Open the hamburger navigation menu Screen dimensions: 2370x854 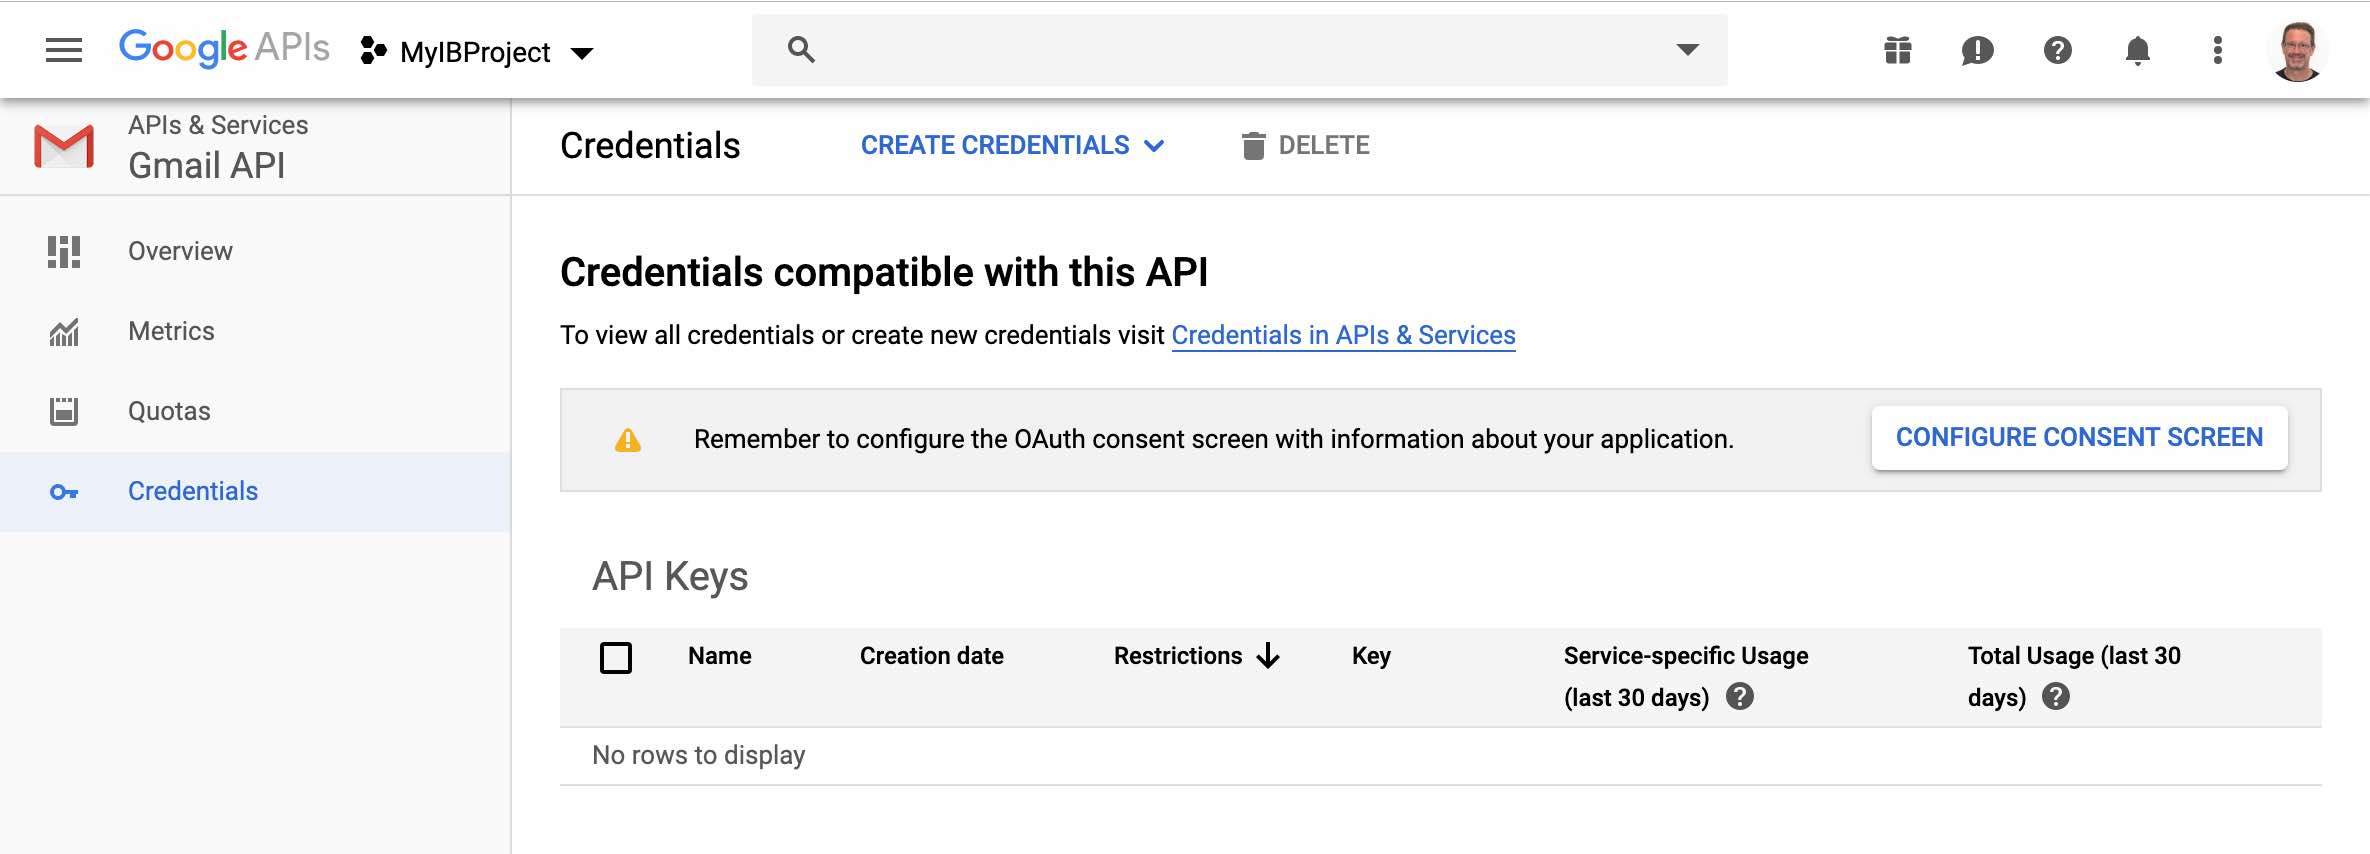pyautogui.click(x=64, y=50)
